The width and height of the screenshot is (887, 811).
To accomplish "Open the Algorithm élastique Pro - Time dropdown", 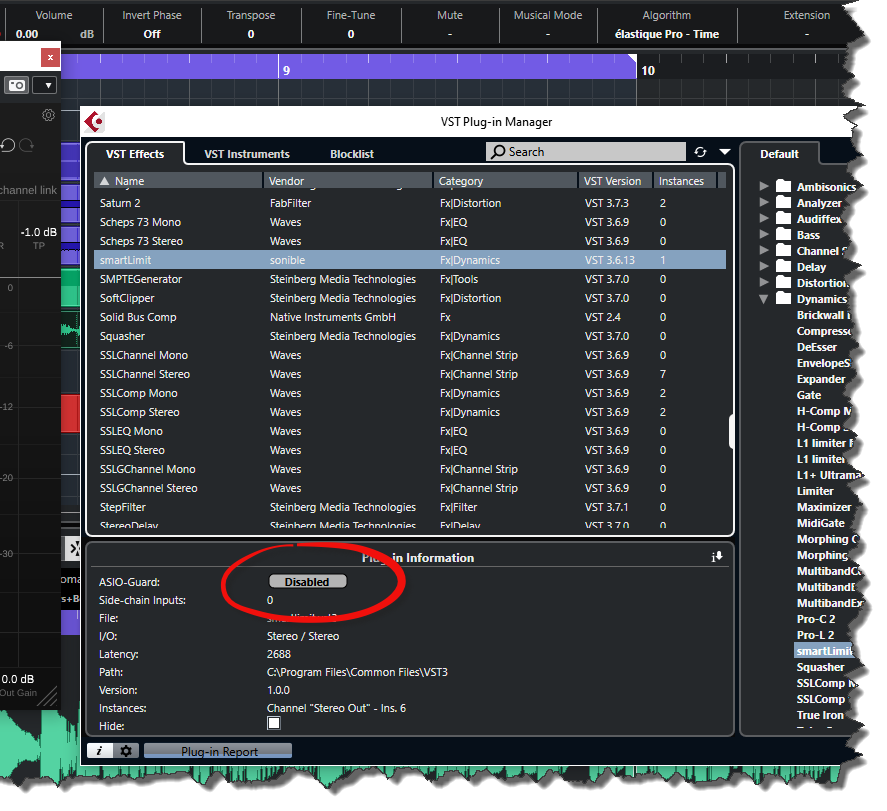I will [667, 34].
